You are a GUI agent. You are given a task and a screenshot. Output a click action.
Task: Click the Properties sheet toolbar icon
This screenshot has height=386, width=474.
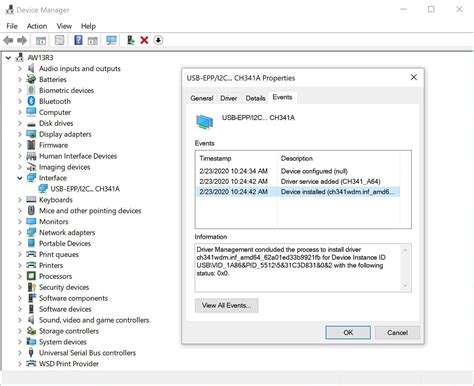[59, 40]
